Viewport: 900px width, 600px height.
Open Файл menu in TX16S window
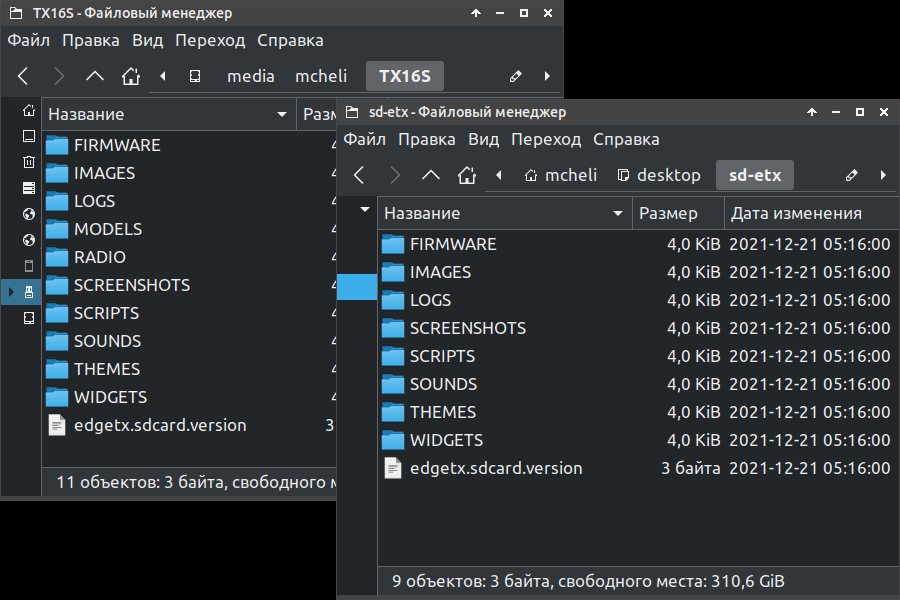29,40
